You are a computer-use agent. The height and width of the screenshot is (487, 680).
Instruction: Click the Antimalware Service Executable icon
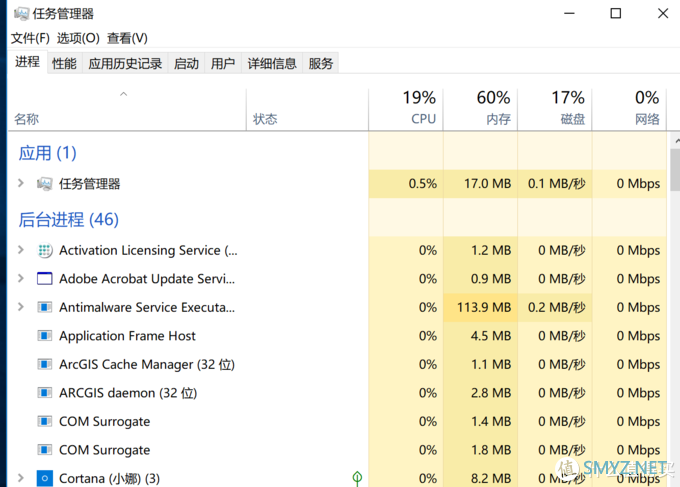(x=45, y=307)
